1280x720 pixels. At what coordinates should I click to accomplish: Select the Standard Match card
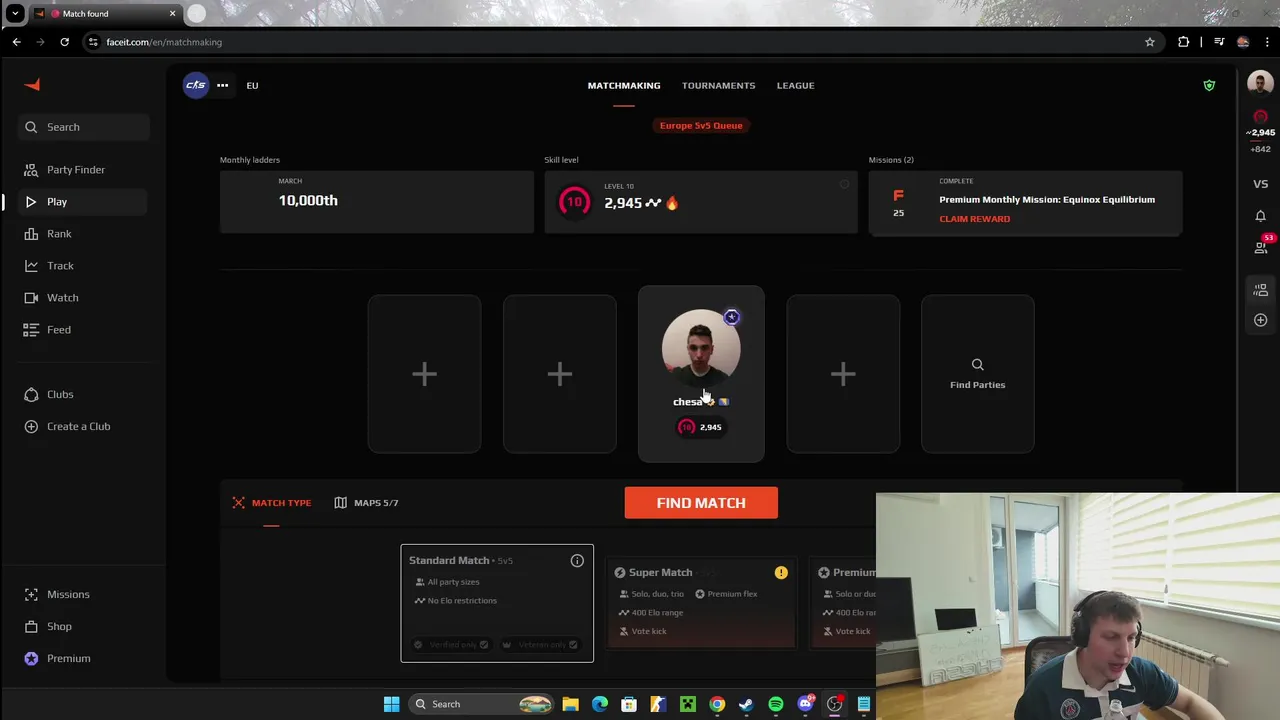[x=497, y=603]
